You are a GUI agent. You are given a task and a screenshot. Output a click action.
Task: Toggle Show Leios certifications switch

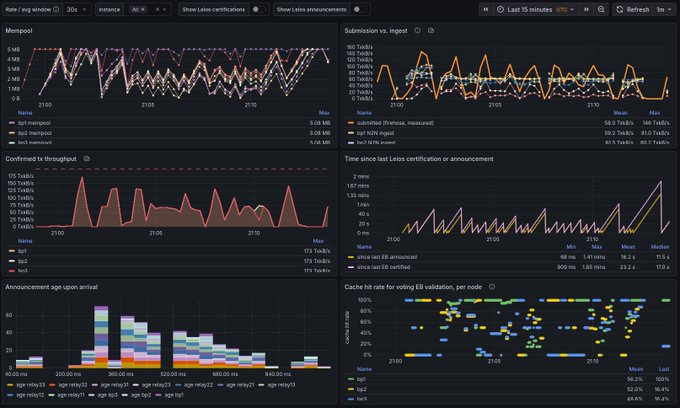point(258,9)
